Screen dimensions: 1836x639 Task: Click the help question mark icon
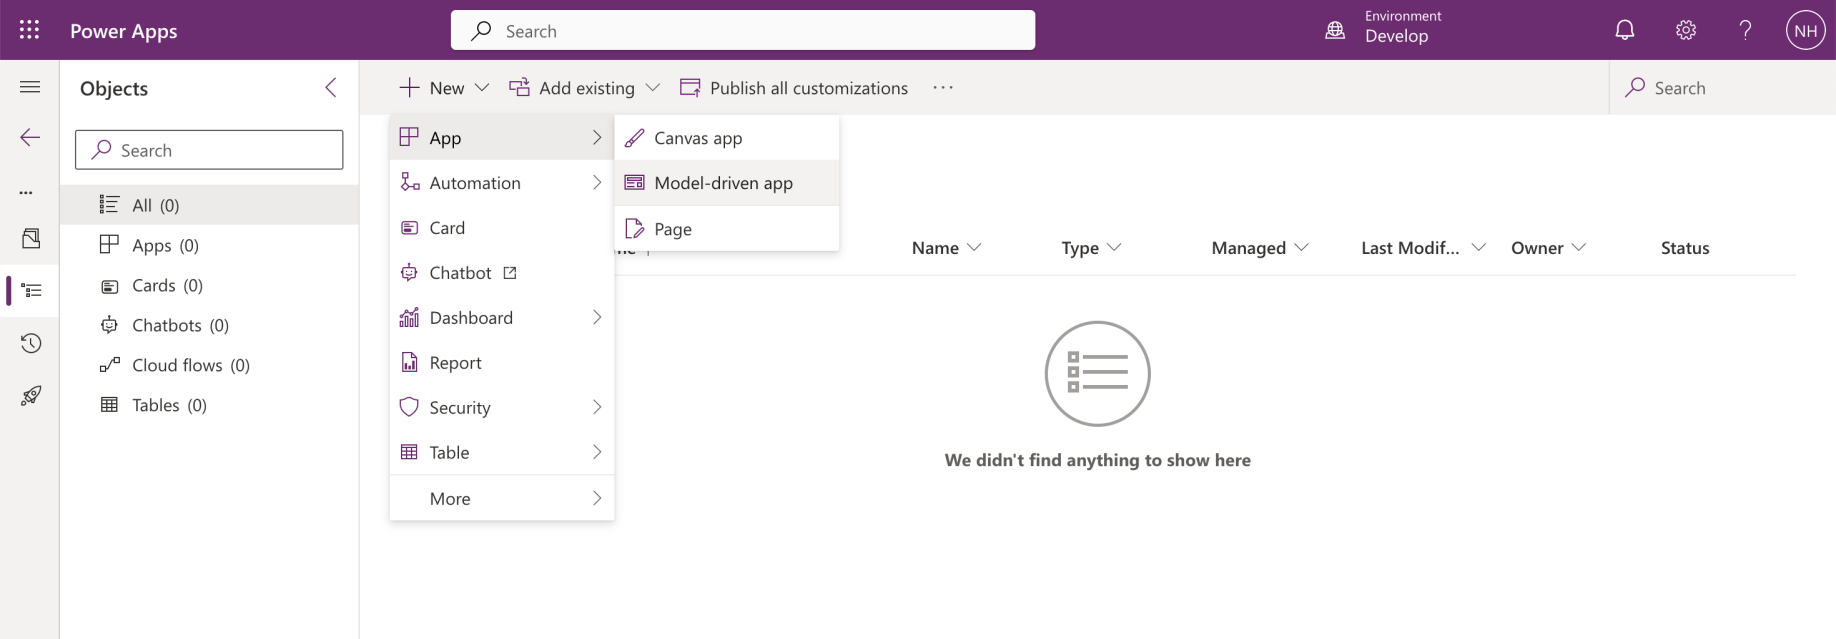tap(1745, 30)
